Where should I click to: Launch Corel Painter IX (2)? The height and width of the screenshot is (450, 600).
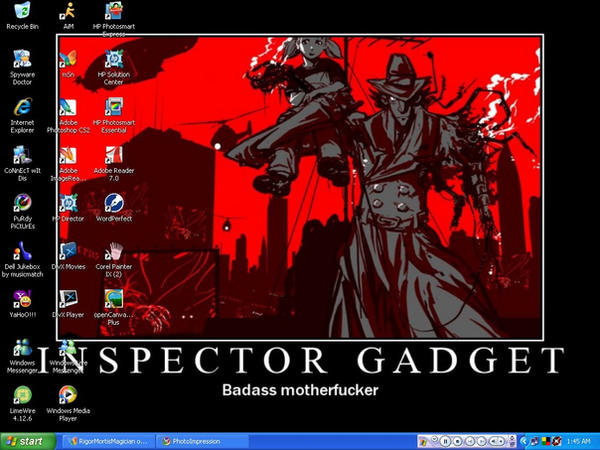coord(114,259)
